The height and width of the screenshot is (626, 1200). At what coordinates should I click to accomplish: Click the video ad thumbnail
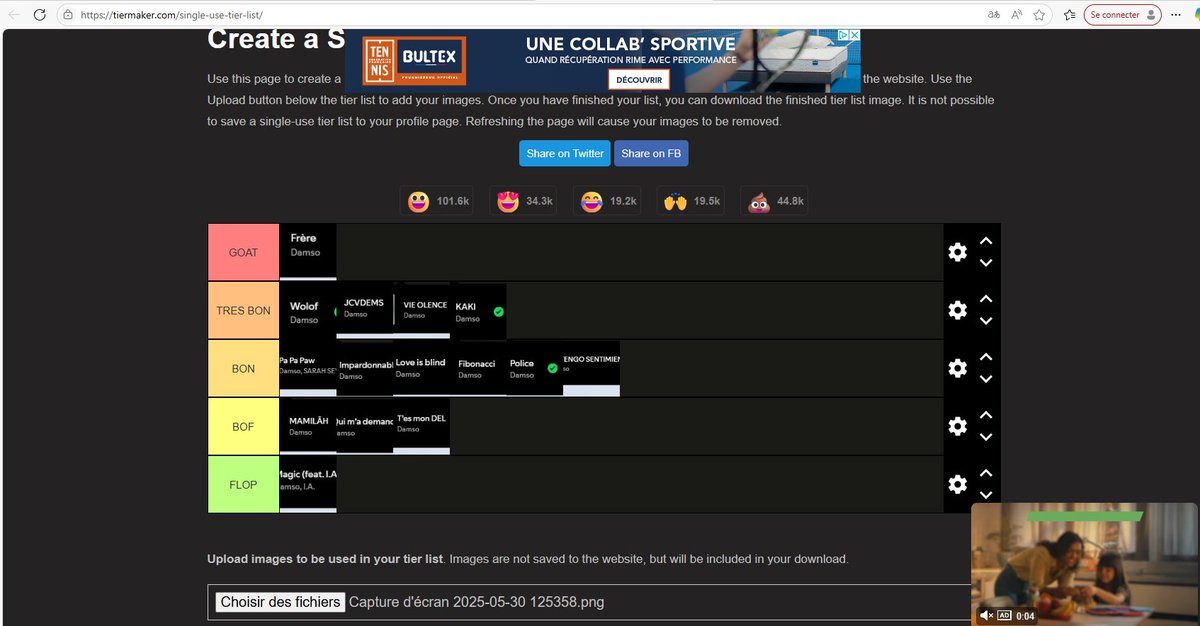point(1084,564)
